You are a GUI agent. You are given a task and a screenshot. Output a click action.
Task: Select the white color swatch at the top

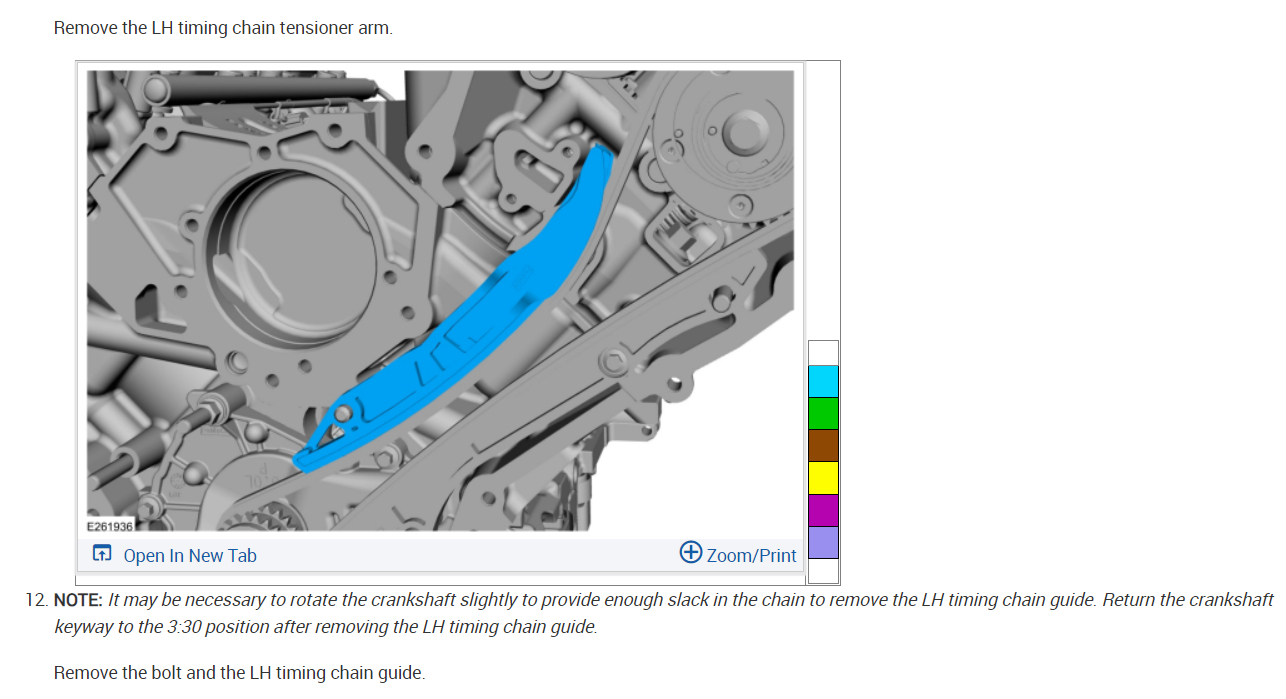(x=823, y=353)
